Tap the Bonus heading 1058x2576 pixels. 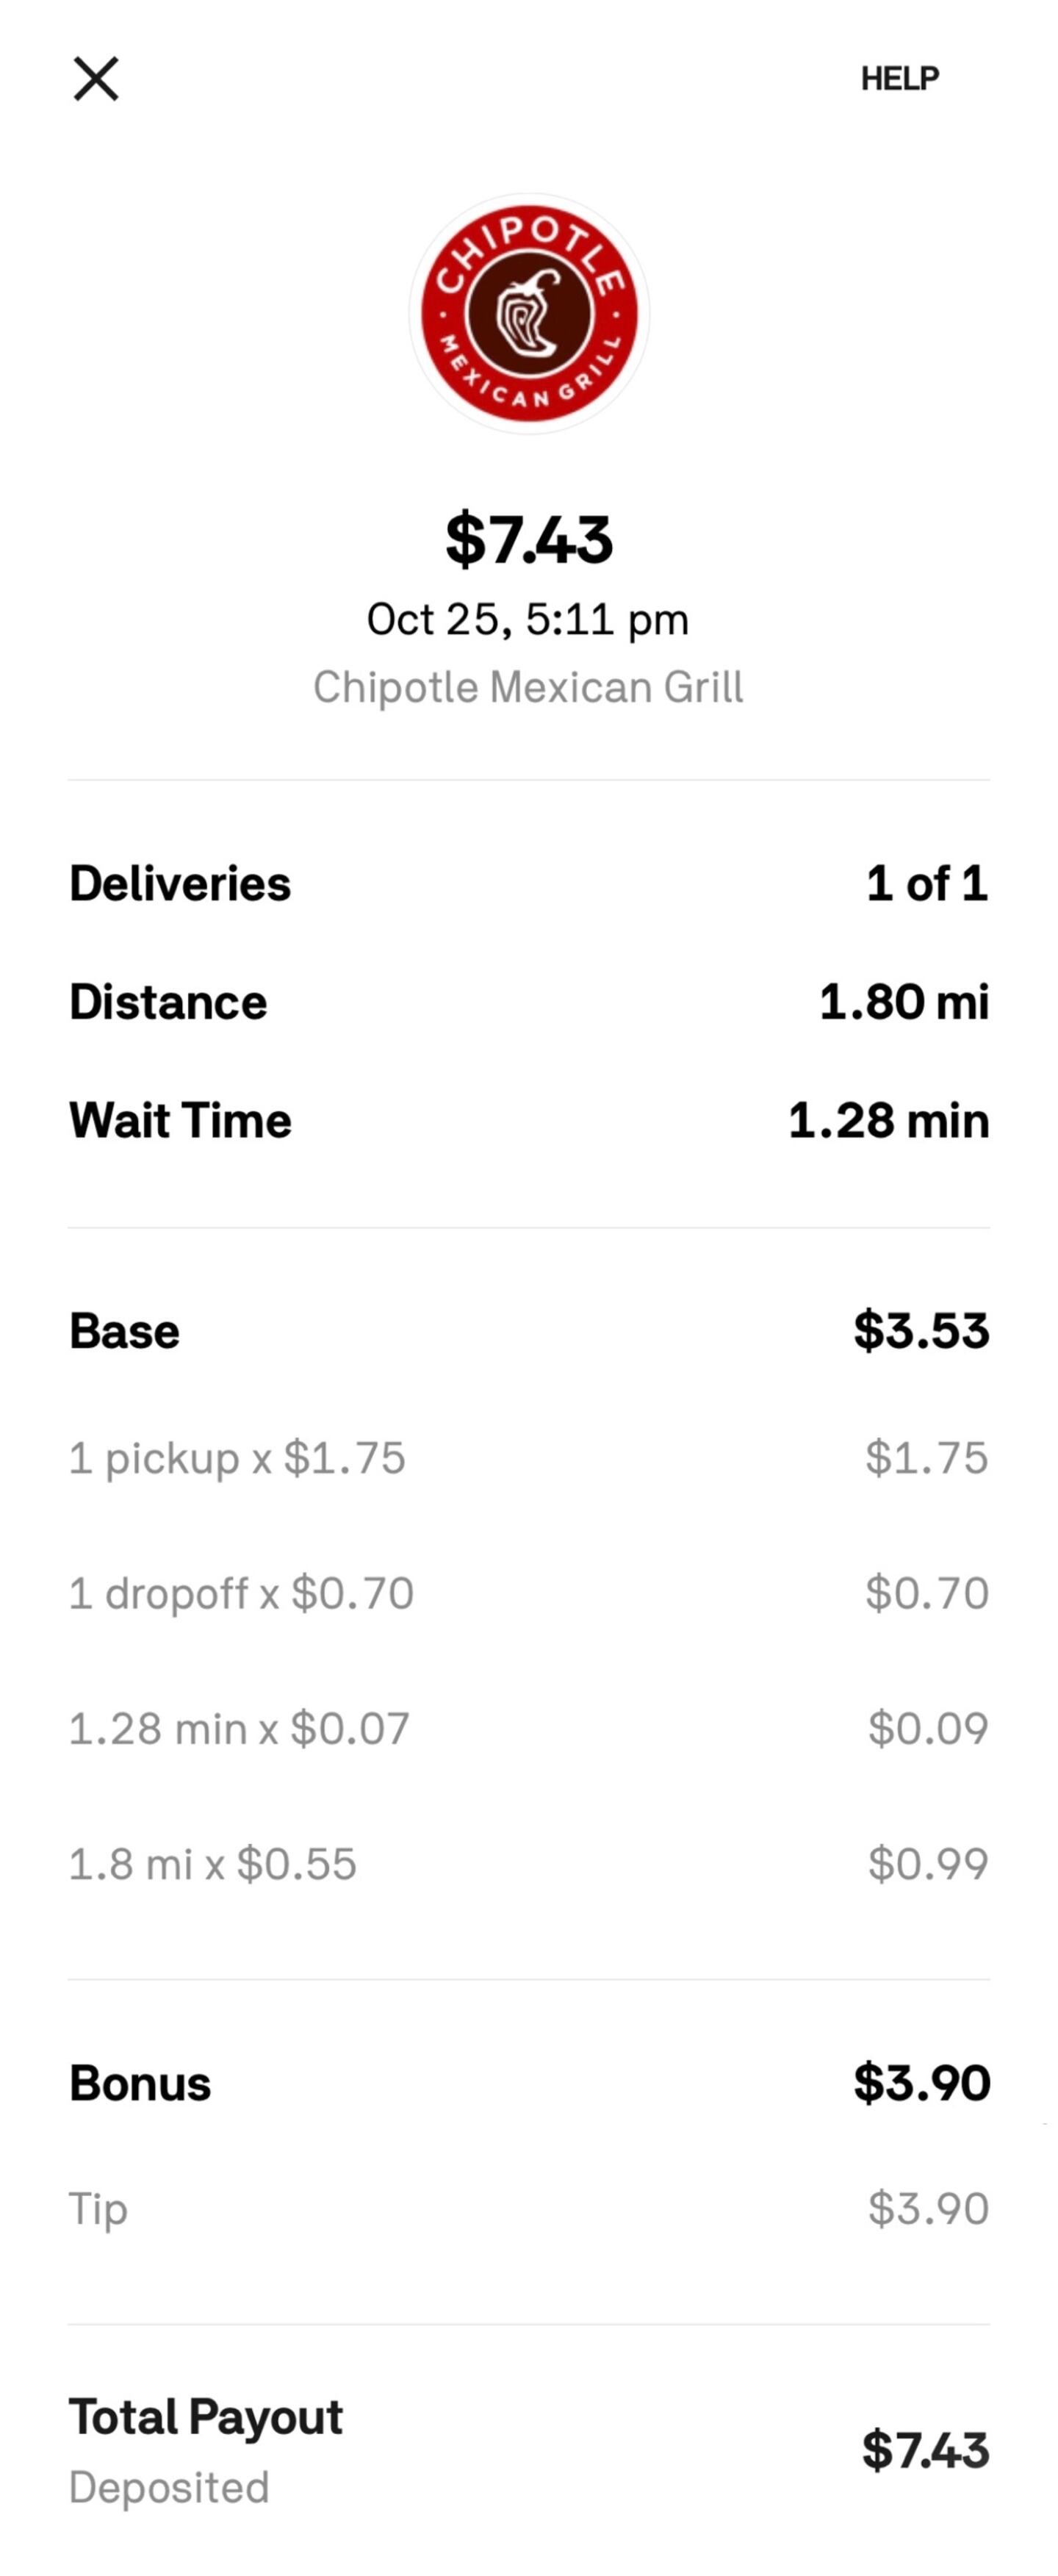point(140,2084)
